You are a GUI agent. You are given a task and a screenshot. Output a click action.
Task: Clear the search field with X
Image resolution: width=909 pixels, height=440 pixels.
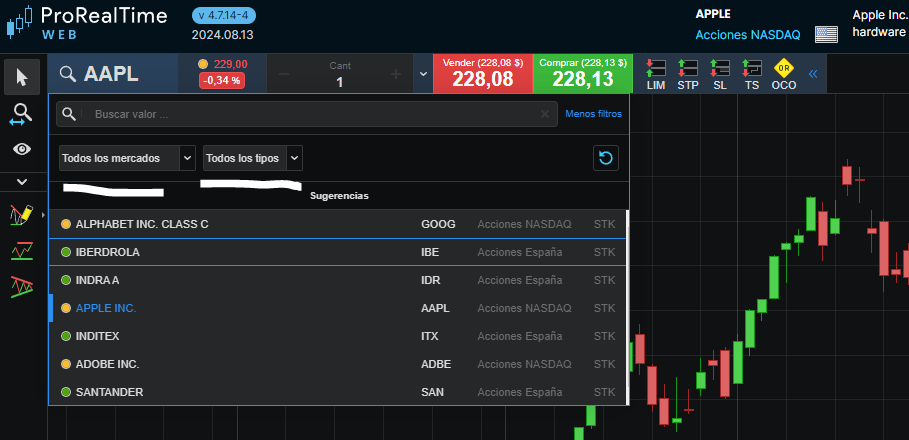545,114
